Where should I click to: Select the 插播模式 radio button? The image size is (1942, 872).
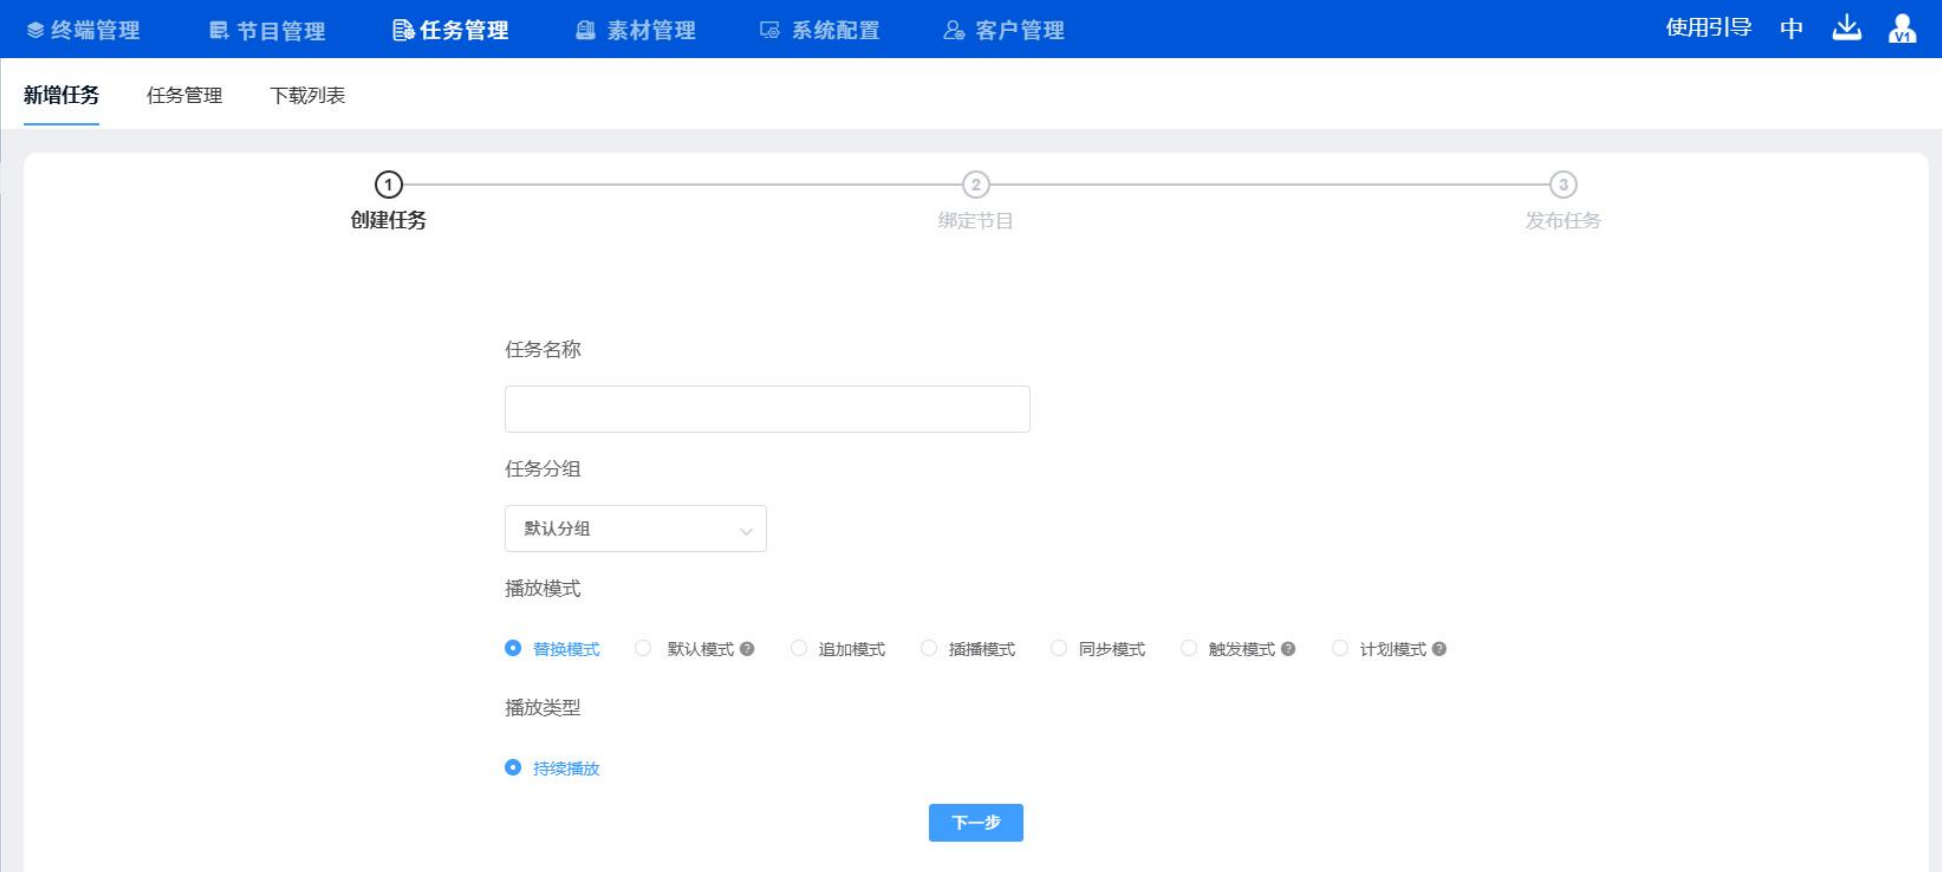coord(929,649)
